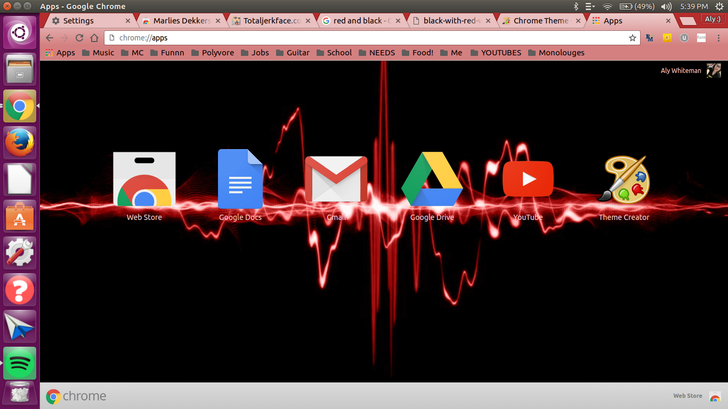This screenshot has width=728, height=409.
Task: Open Theme Creator app
Action: pos(624,179)
